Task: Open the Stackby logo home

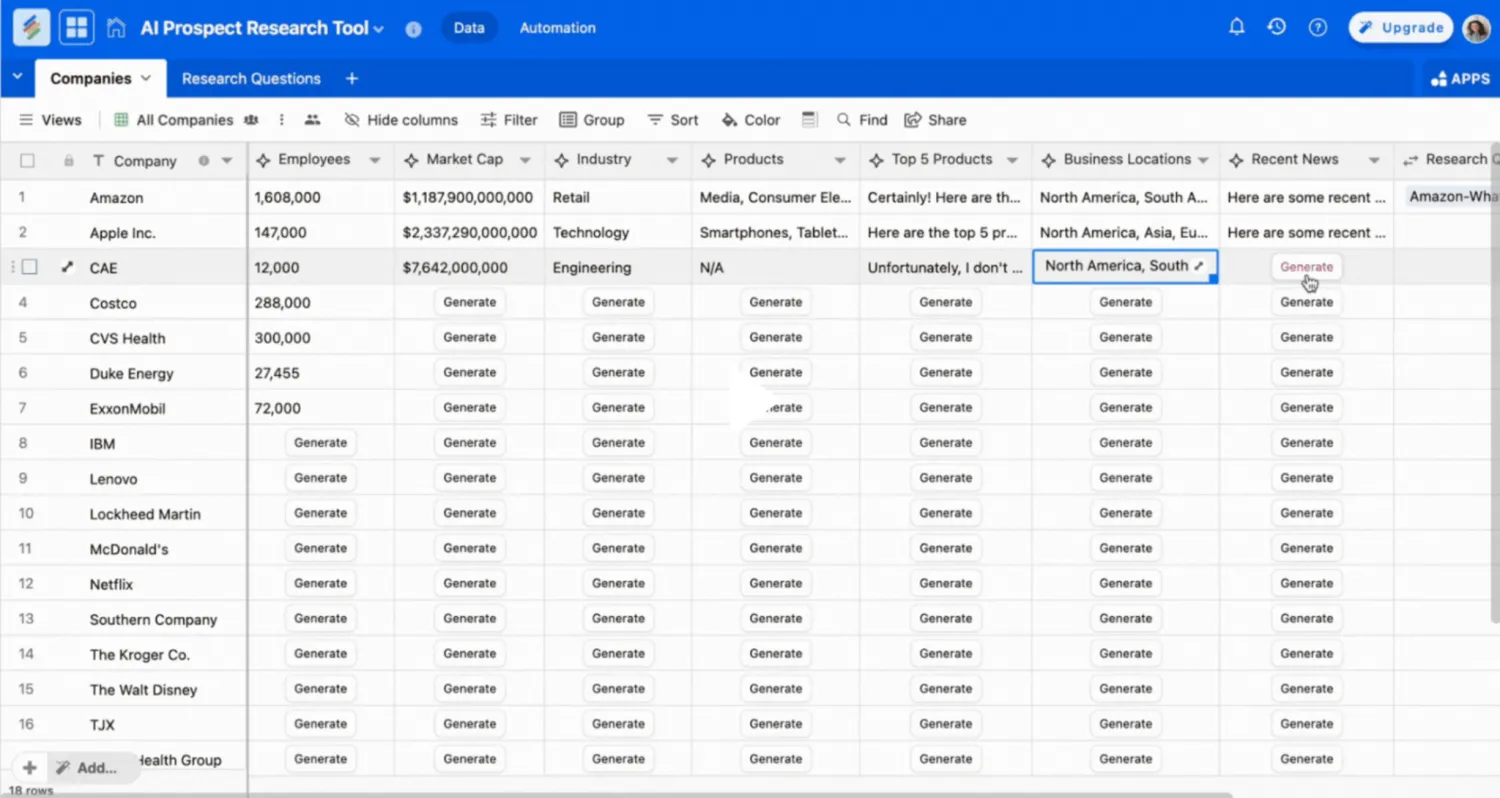Action: click(31, 28)
